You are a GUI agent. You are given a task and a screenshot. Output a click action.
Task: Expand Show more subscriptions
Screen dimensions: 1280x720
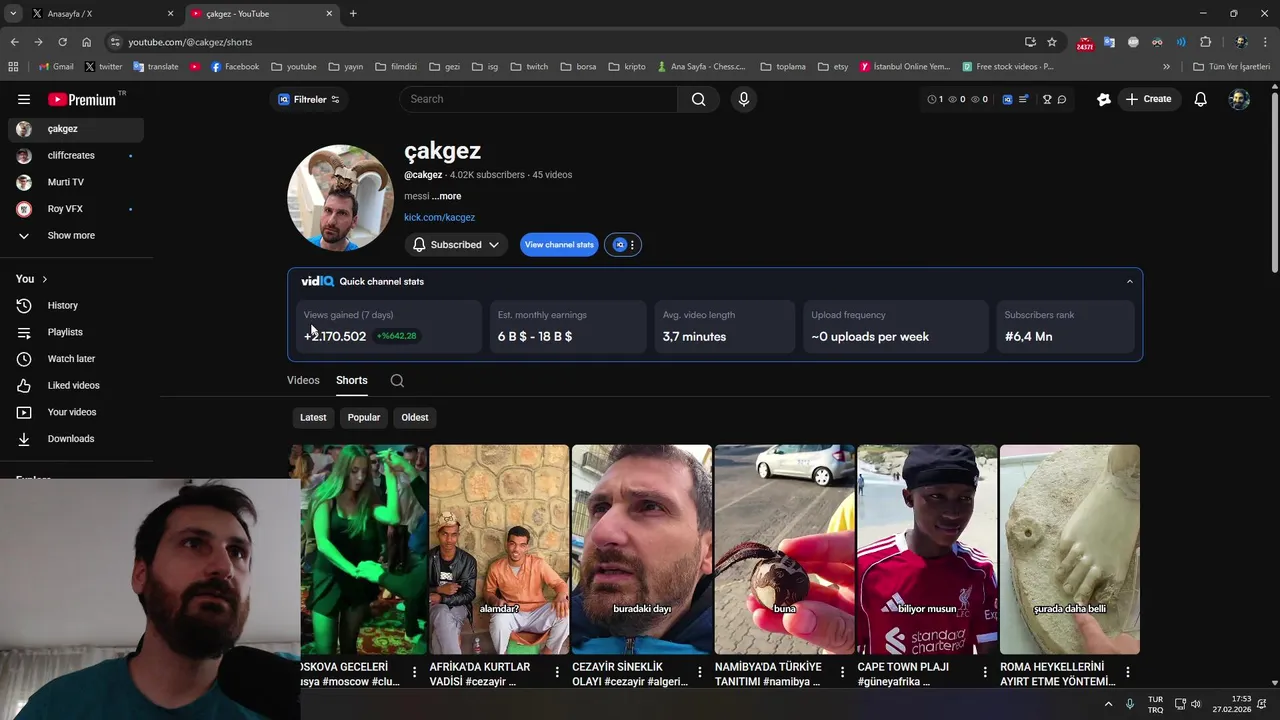pos(76,236)
